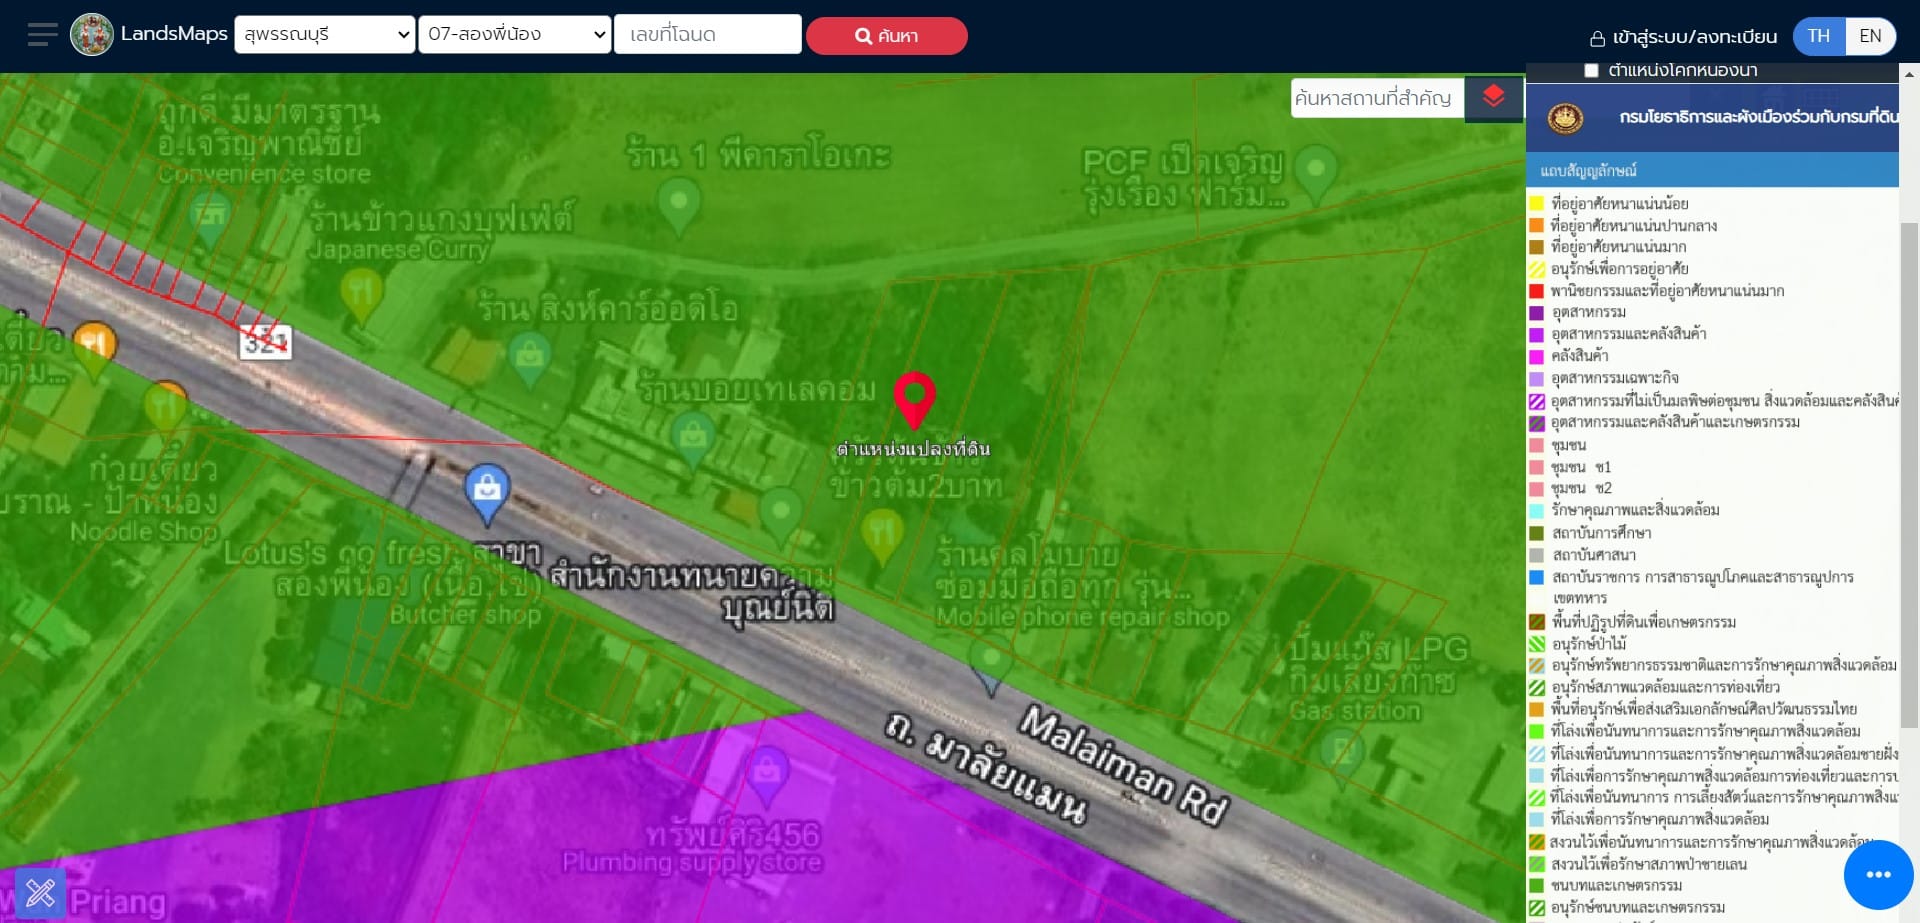Click the ค้นหาสถานที่สำคัญ place search field

click(x=1377, y=98)
